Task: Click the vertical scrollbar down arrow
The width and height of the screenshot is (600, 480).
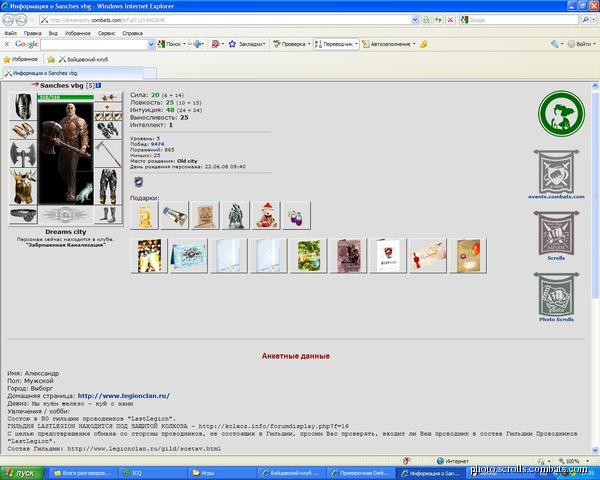Action: tap(595, 450)
